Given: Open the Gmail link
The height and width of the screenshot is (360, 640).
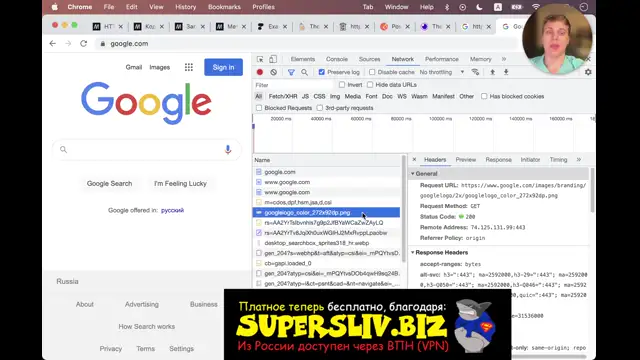Looking at the screenshot, I should (x=133, y=67).
